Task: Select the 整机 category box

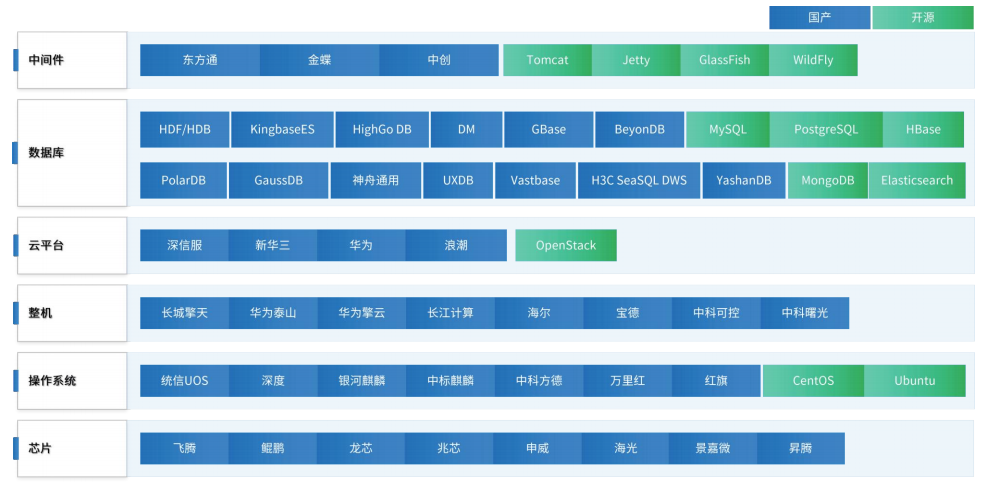Action: (72, 312)
